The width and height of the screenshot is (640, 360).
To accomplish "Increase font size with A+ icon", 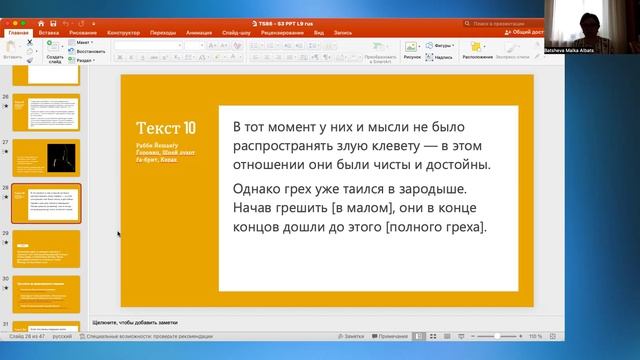I will pos(212,46).
